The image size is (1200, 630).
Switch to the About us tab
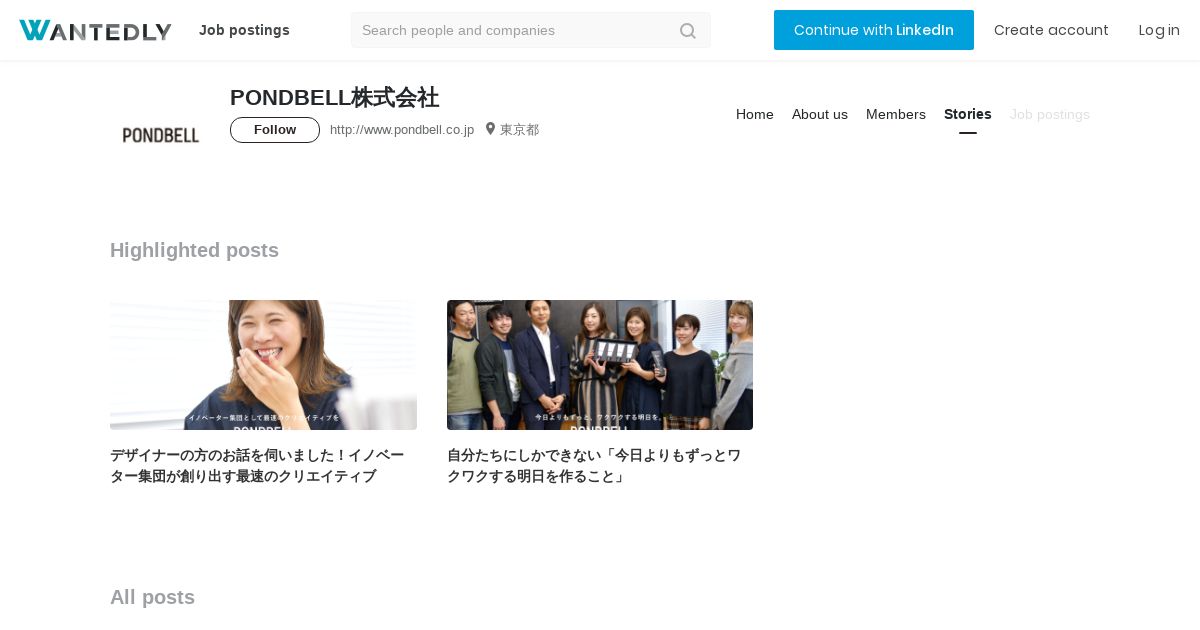coord(820,114)
